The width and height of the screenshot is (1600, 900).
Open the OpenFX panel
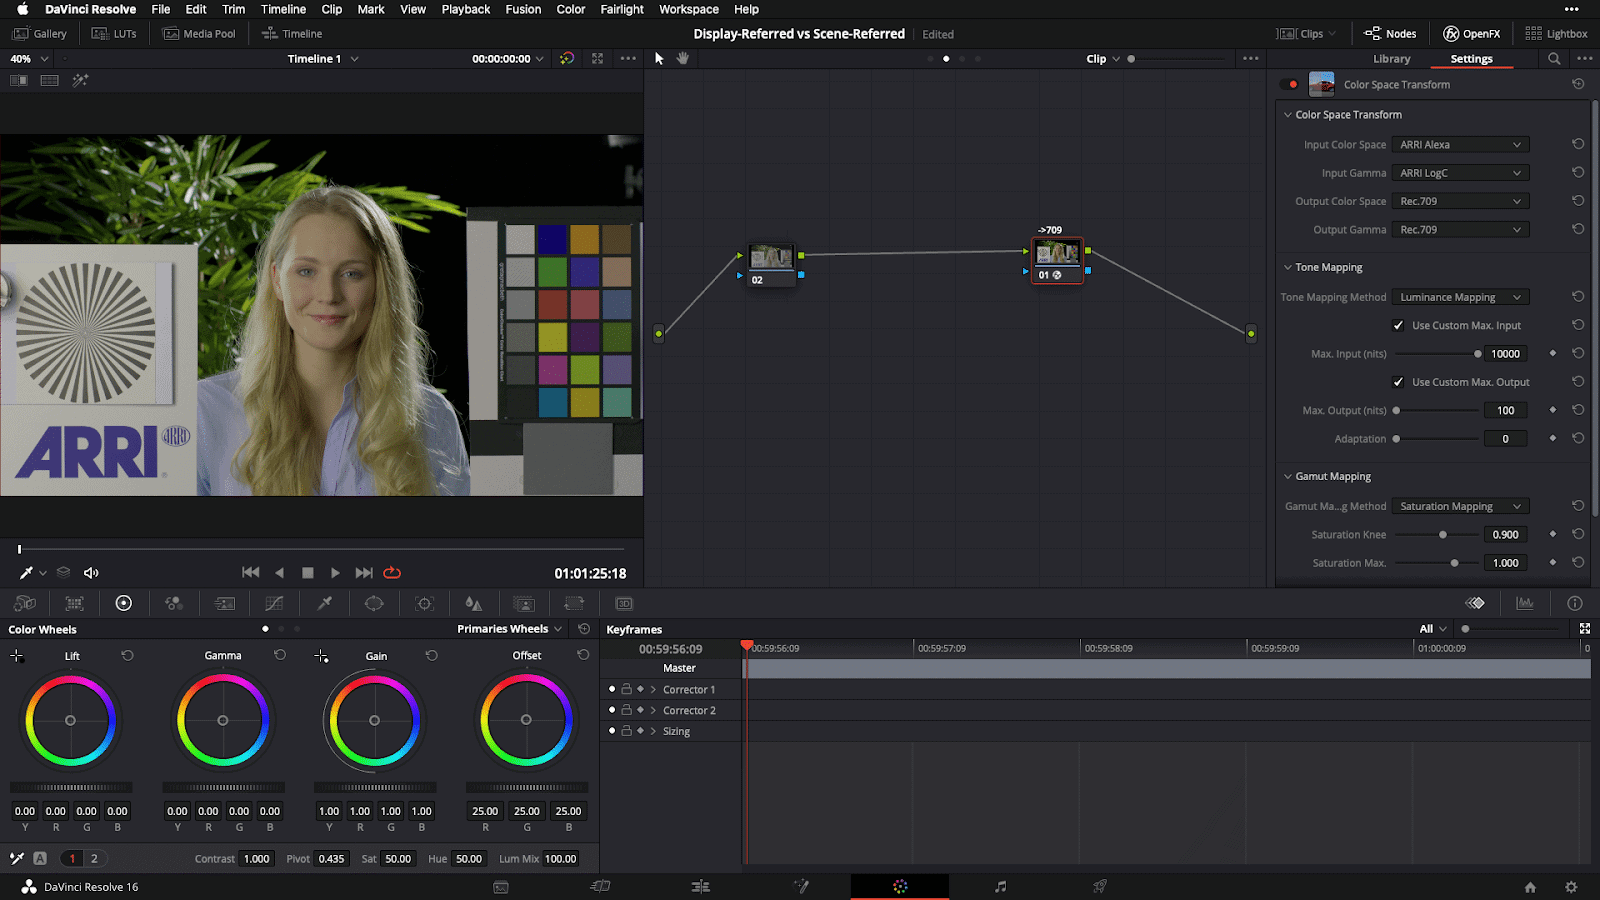click(x=1471, y=34)
